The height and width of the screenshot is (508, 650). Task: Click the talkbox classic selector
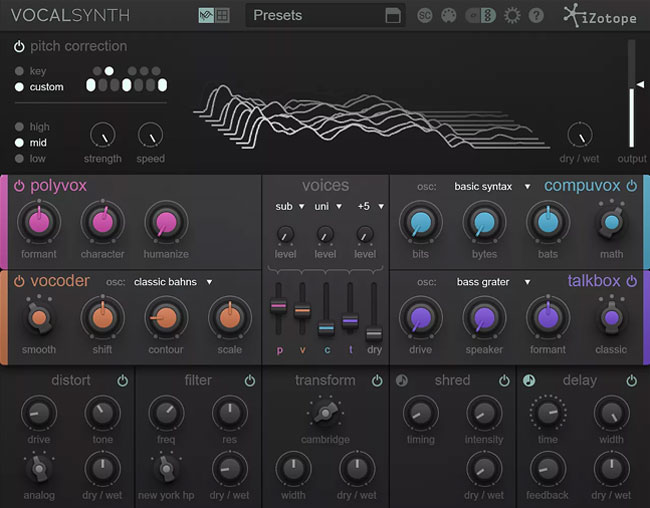[x=611, y=318]
